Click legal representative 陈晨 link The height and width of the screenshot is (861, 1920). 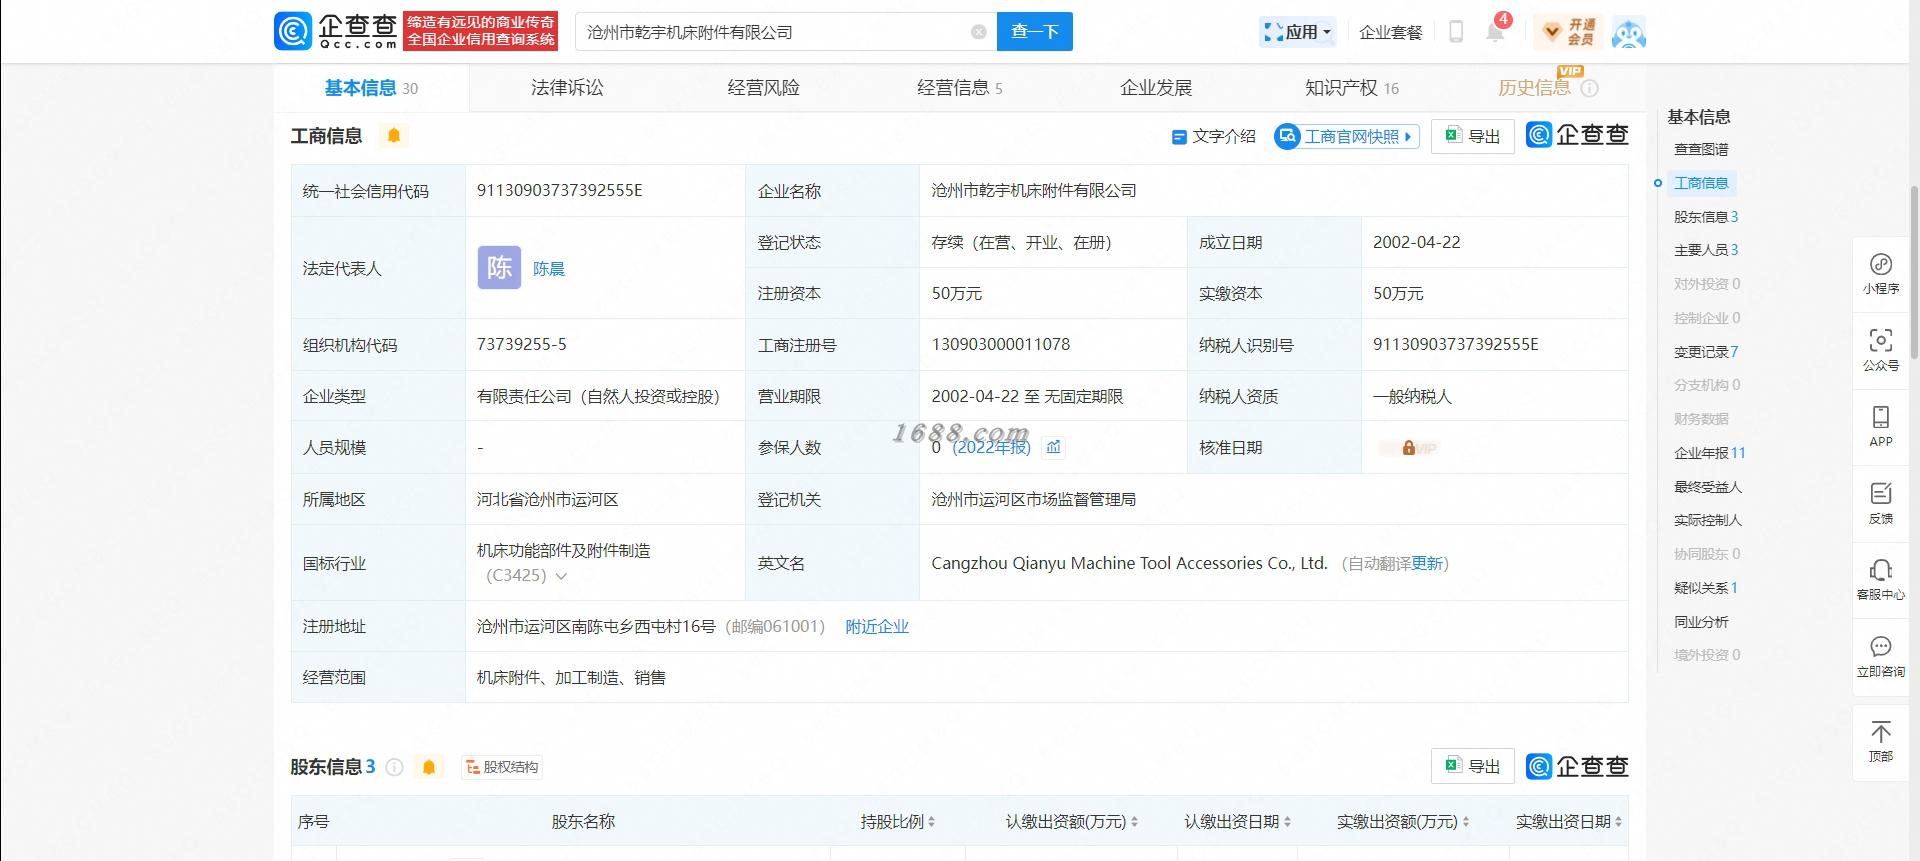[549, 268]
